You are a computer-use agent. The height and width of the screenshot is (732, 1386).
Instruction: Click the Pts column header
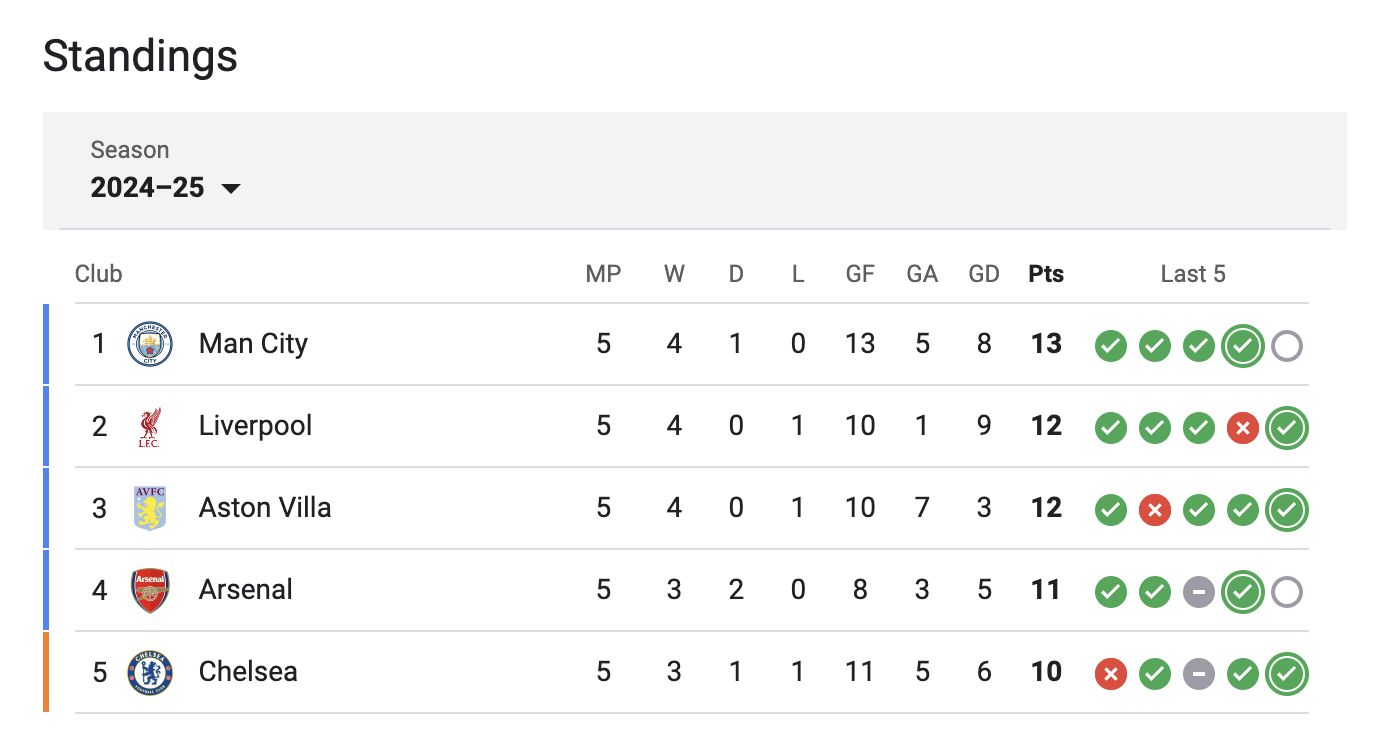tap(1046, 274)
